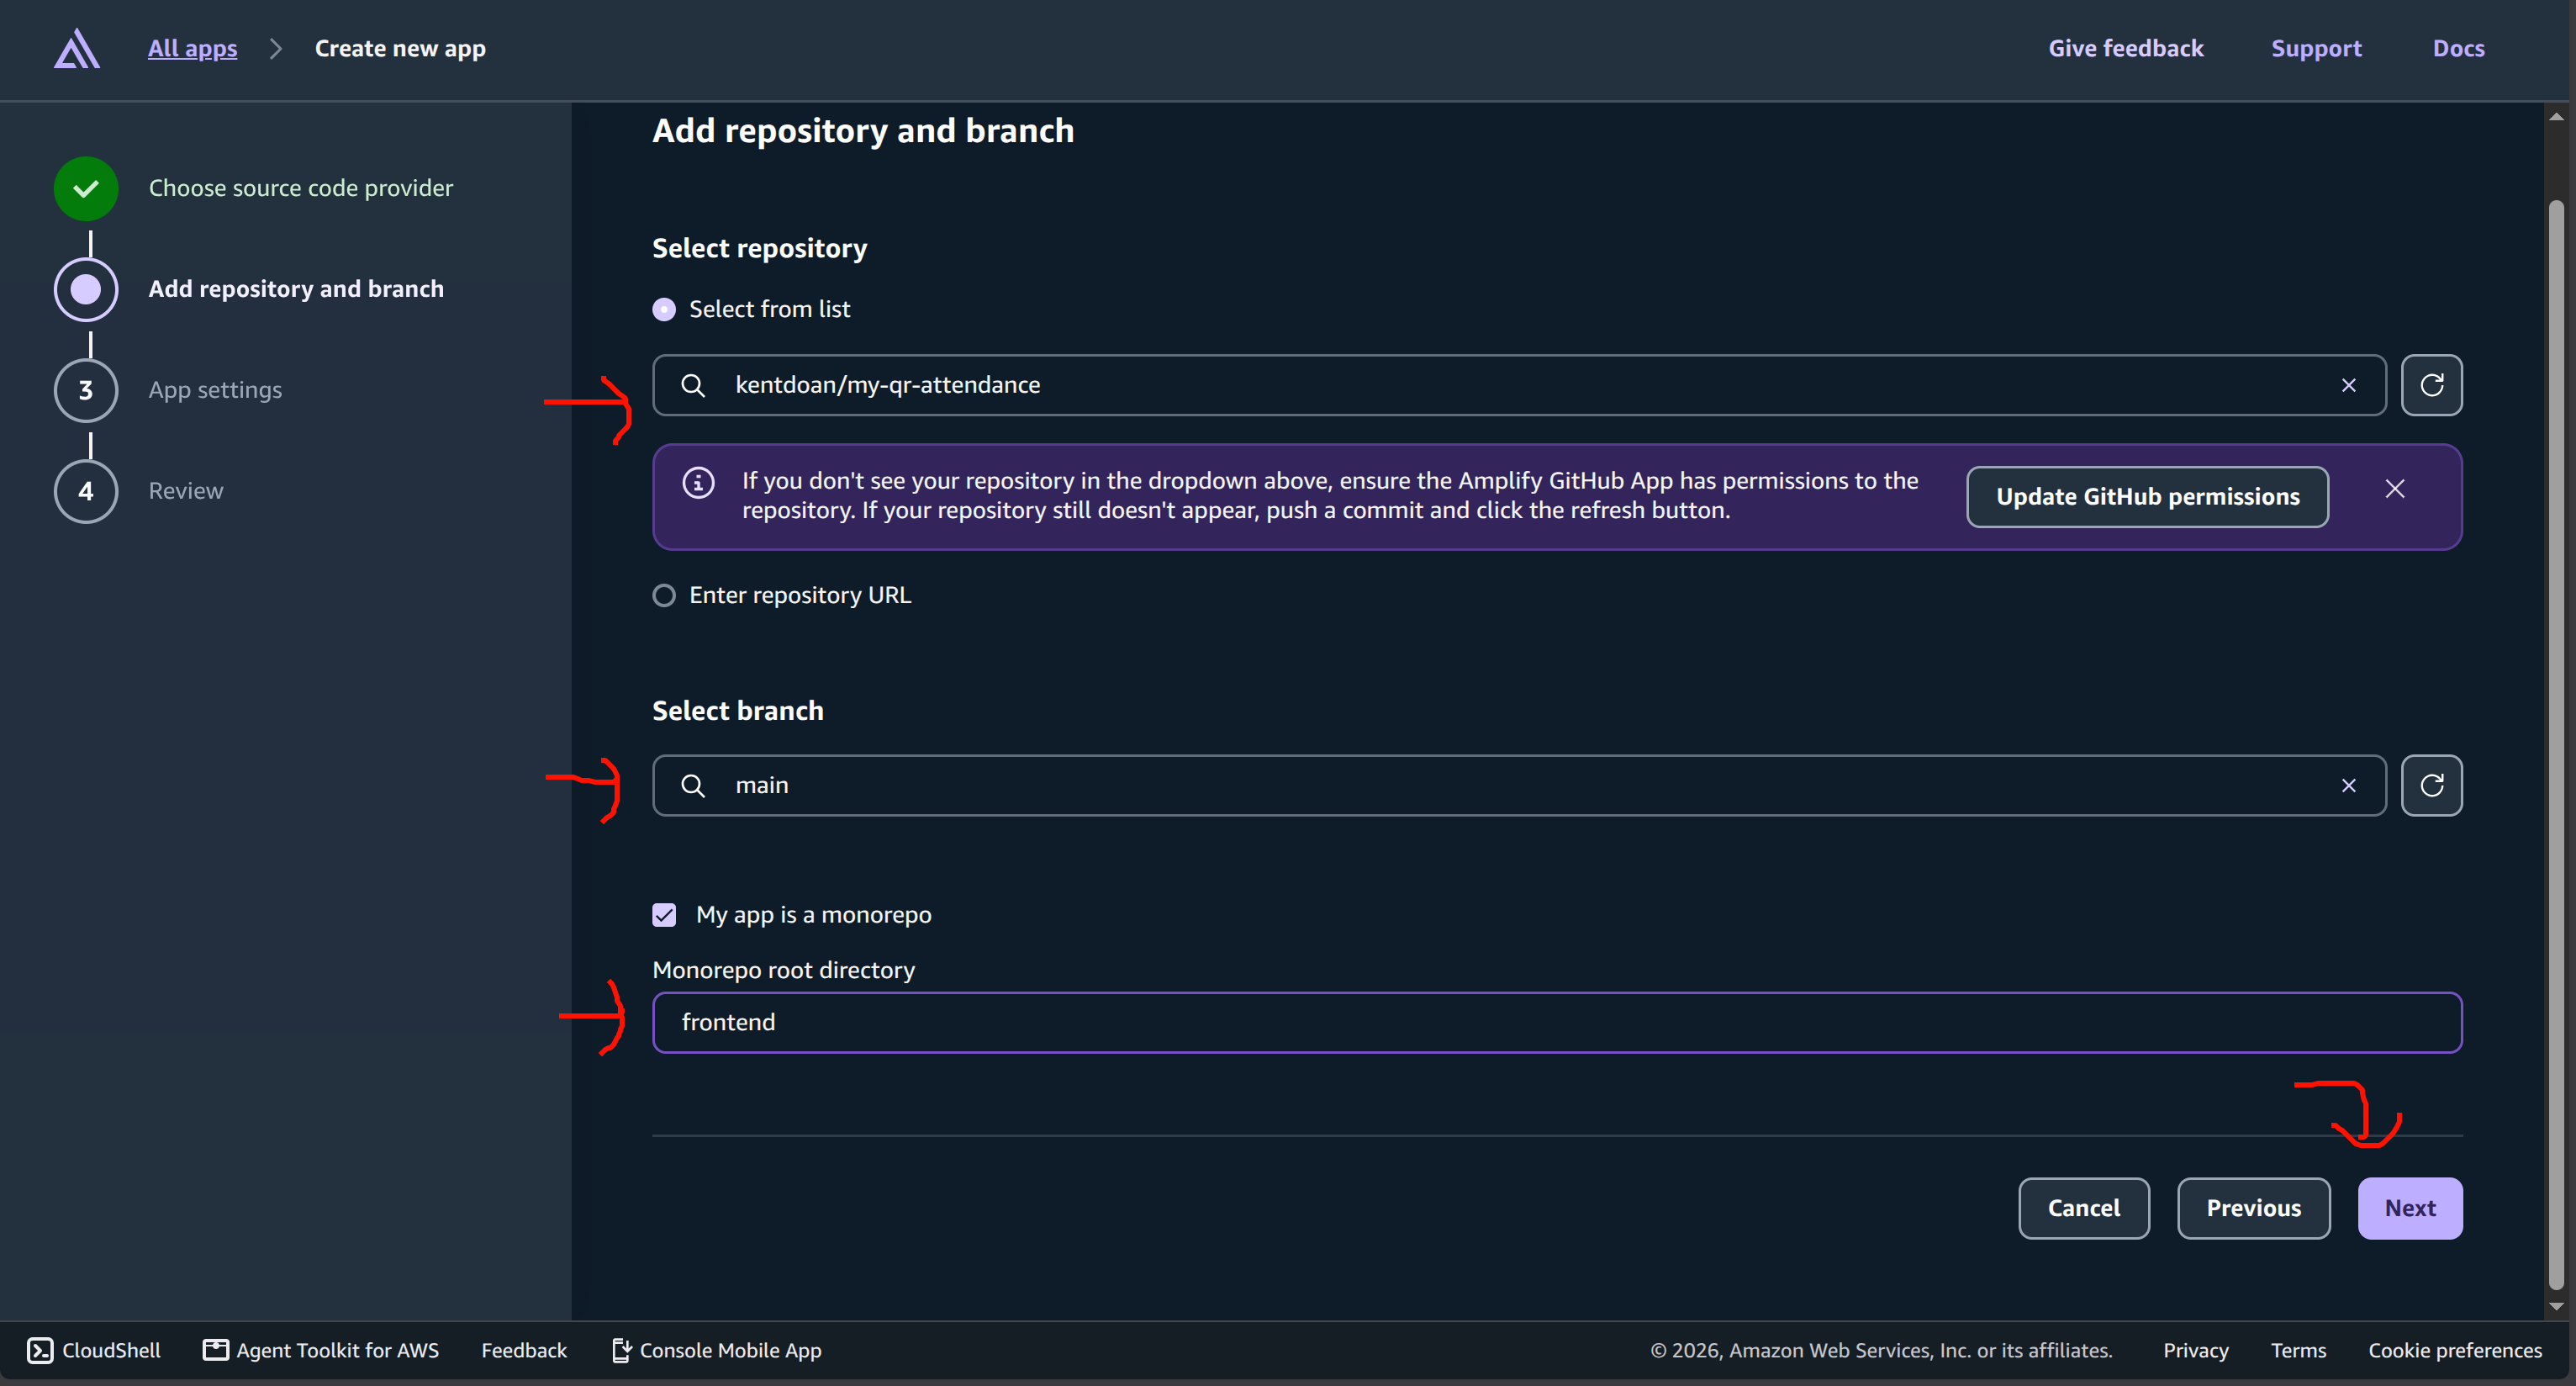Open Privacy link in footer
This screenshot has height=1386, width=2576.
click(x=2195, y=1350)
